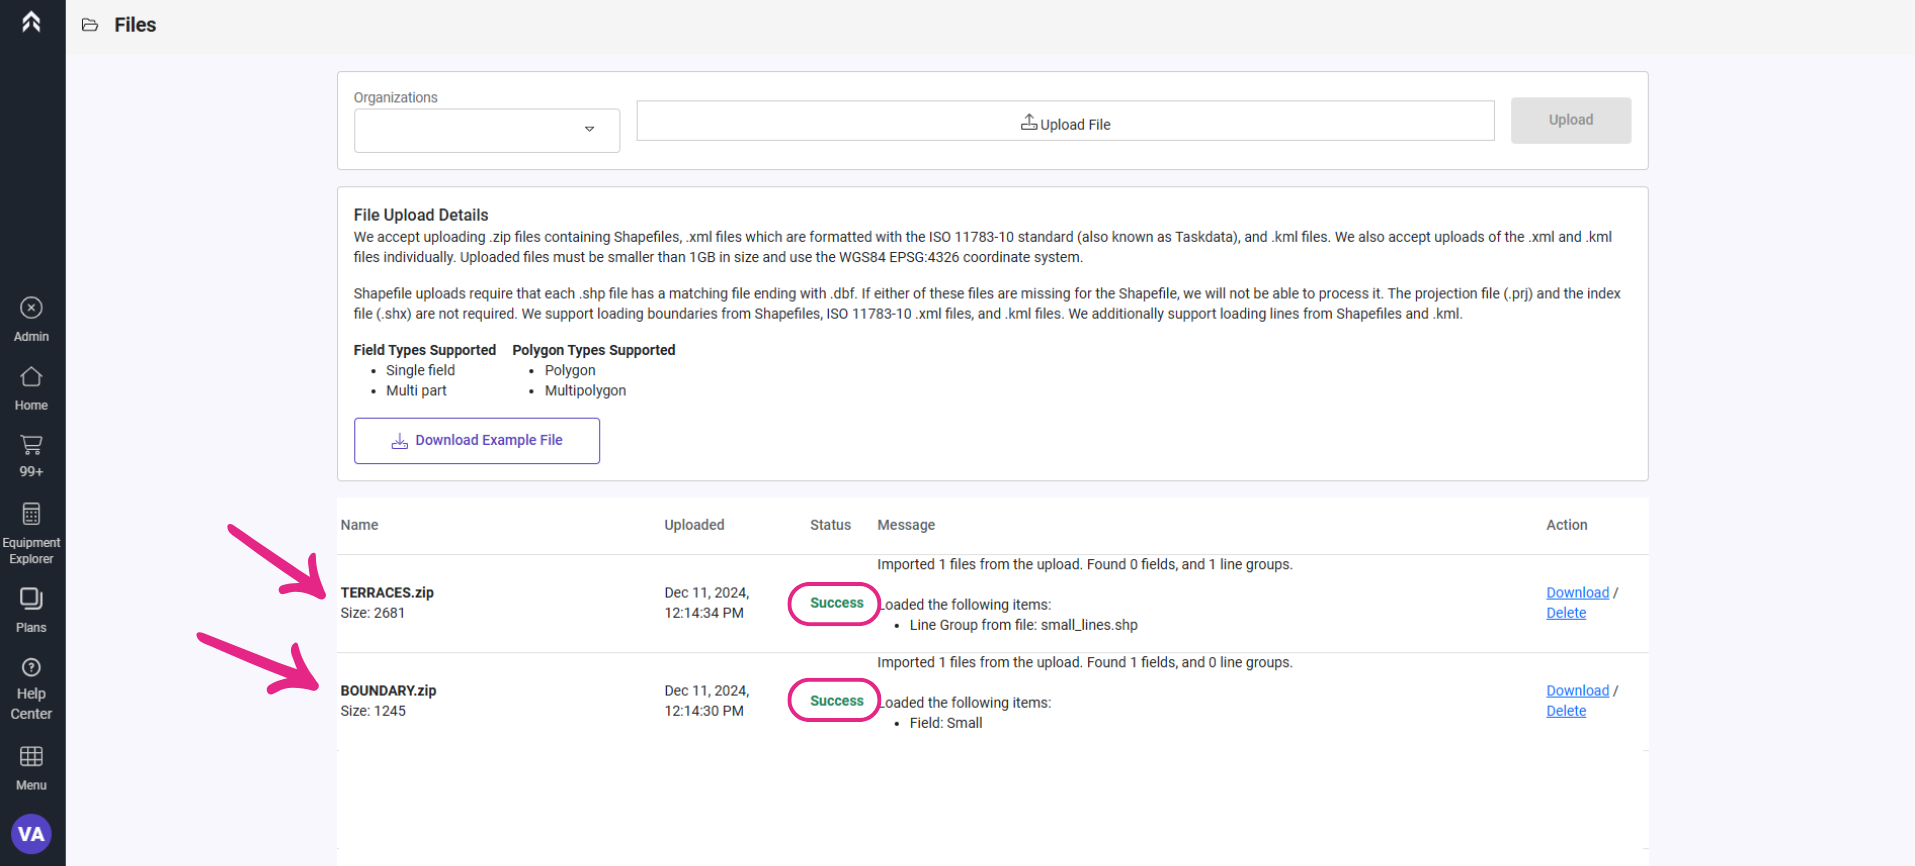
Task: Click Download Example File button
Action: tap(477, 441)
